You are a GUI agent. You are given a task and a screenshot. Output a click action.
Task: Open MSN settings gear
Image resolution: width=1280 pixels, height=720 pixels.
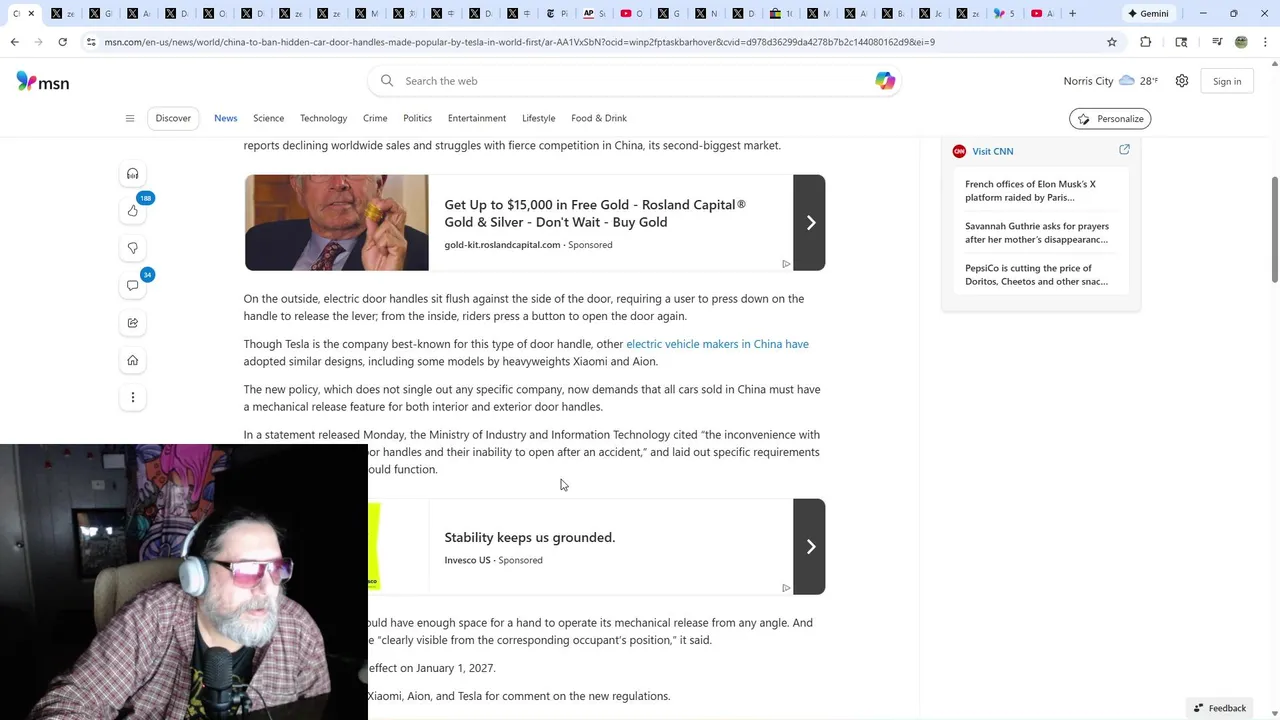(x=1182, y=81)
